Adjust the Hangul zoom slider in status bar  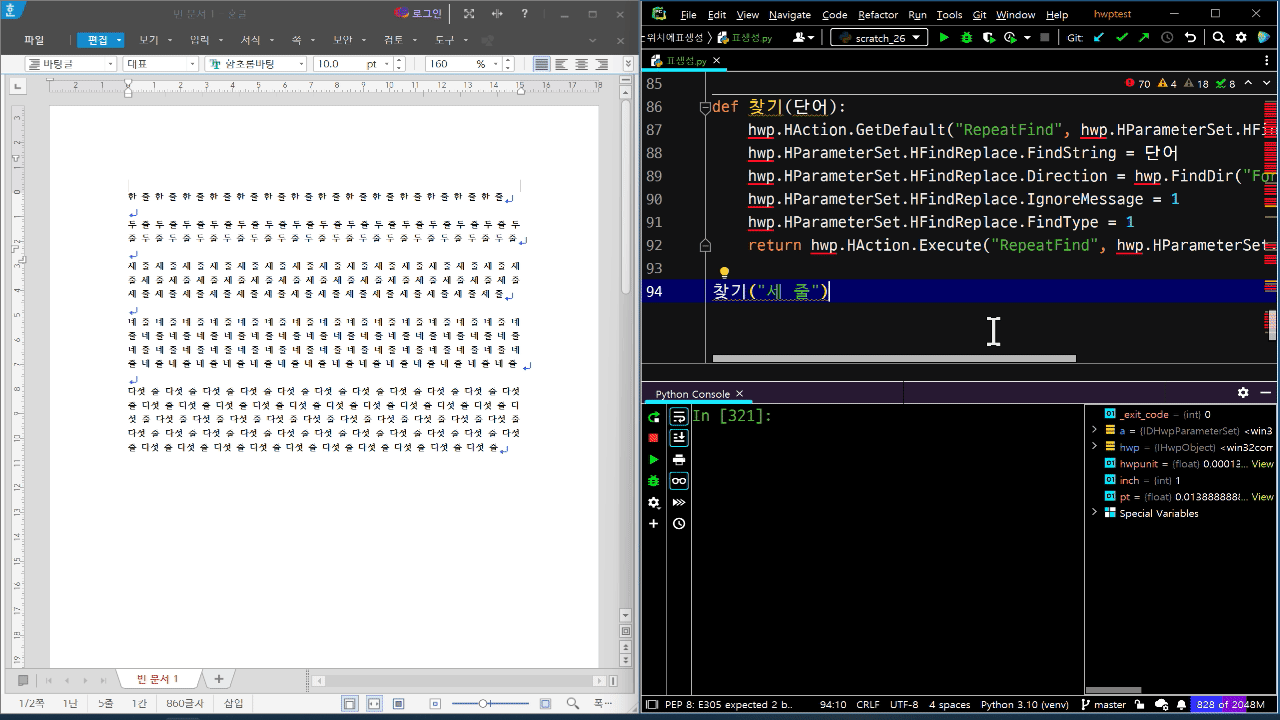tap(484, 704)
